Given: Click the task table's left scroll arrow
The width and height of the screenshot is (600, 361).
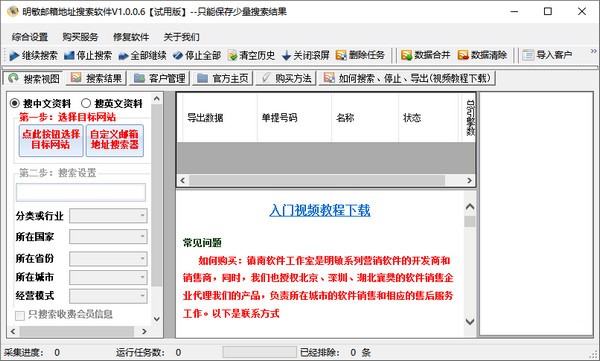Looking at the screenshot, I should 183,180.
